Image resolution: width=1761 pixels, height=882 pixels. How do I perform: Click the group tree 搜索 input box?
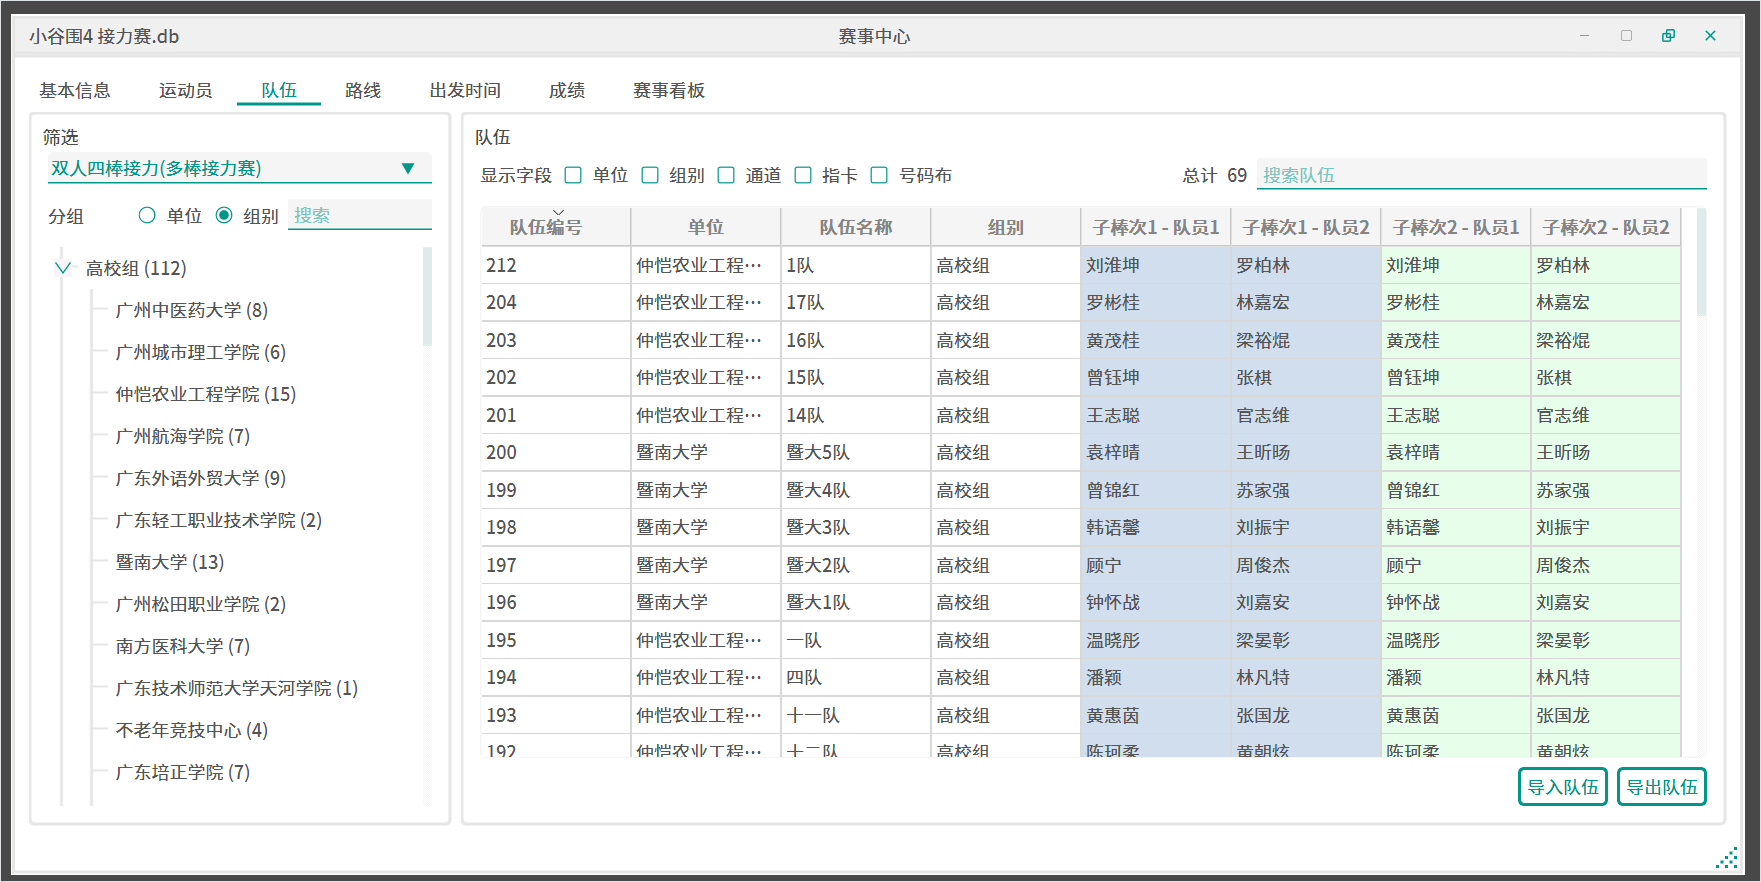(x=359, y=216)
